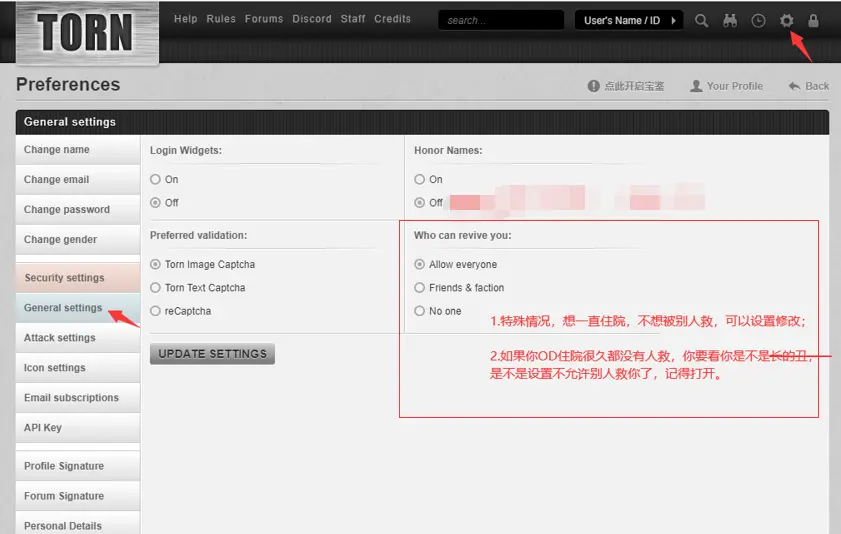Screen dimensions: 841x534
Task: Click the Your Profile person icon
Action: pos(696,86)
